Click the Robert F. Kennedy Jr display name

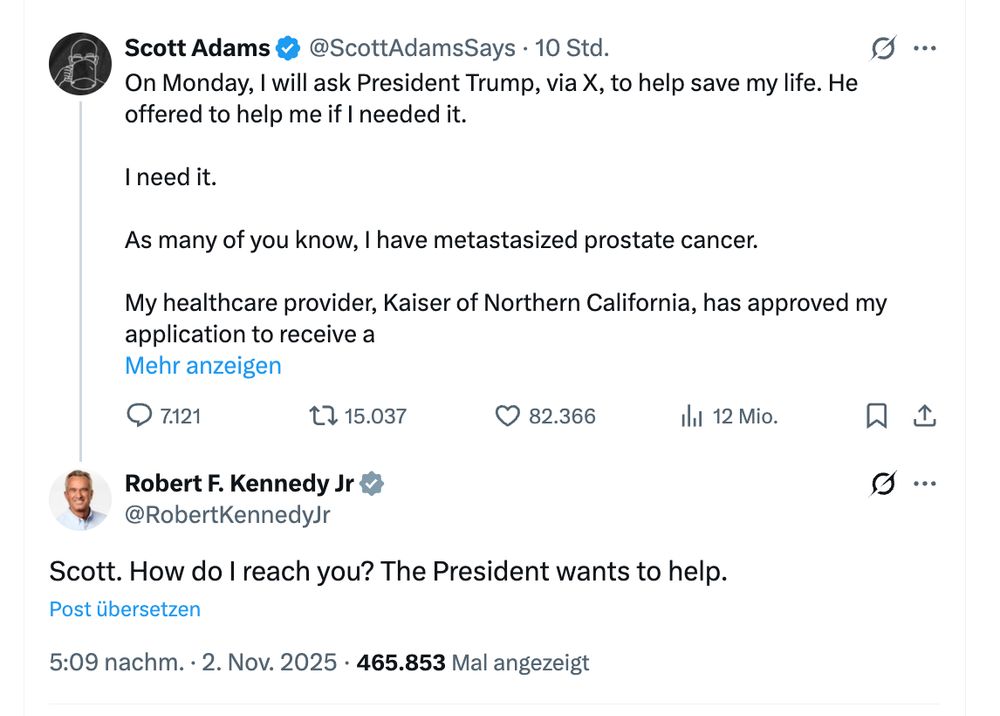[x=239, y=484]
